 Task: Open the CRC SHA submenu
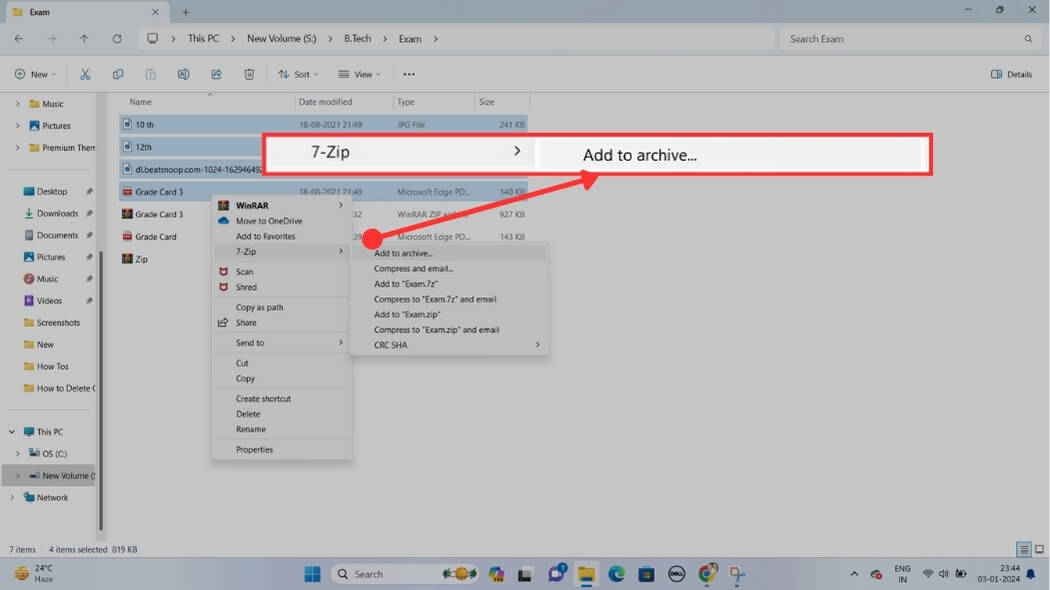point(449,345)
